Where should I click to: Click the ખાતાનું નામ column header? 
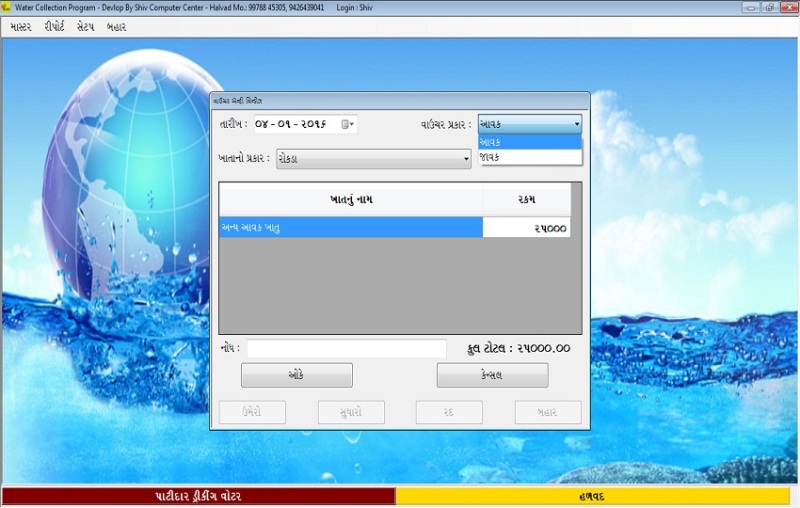pyautogui.click(x=350, y=200)
